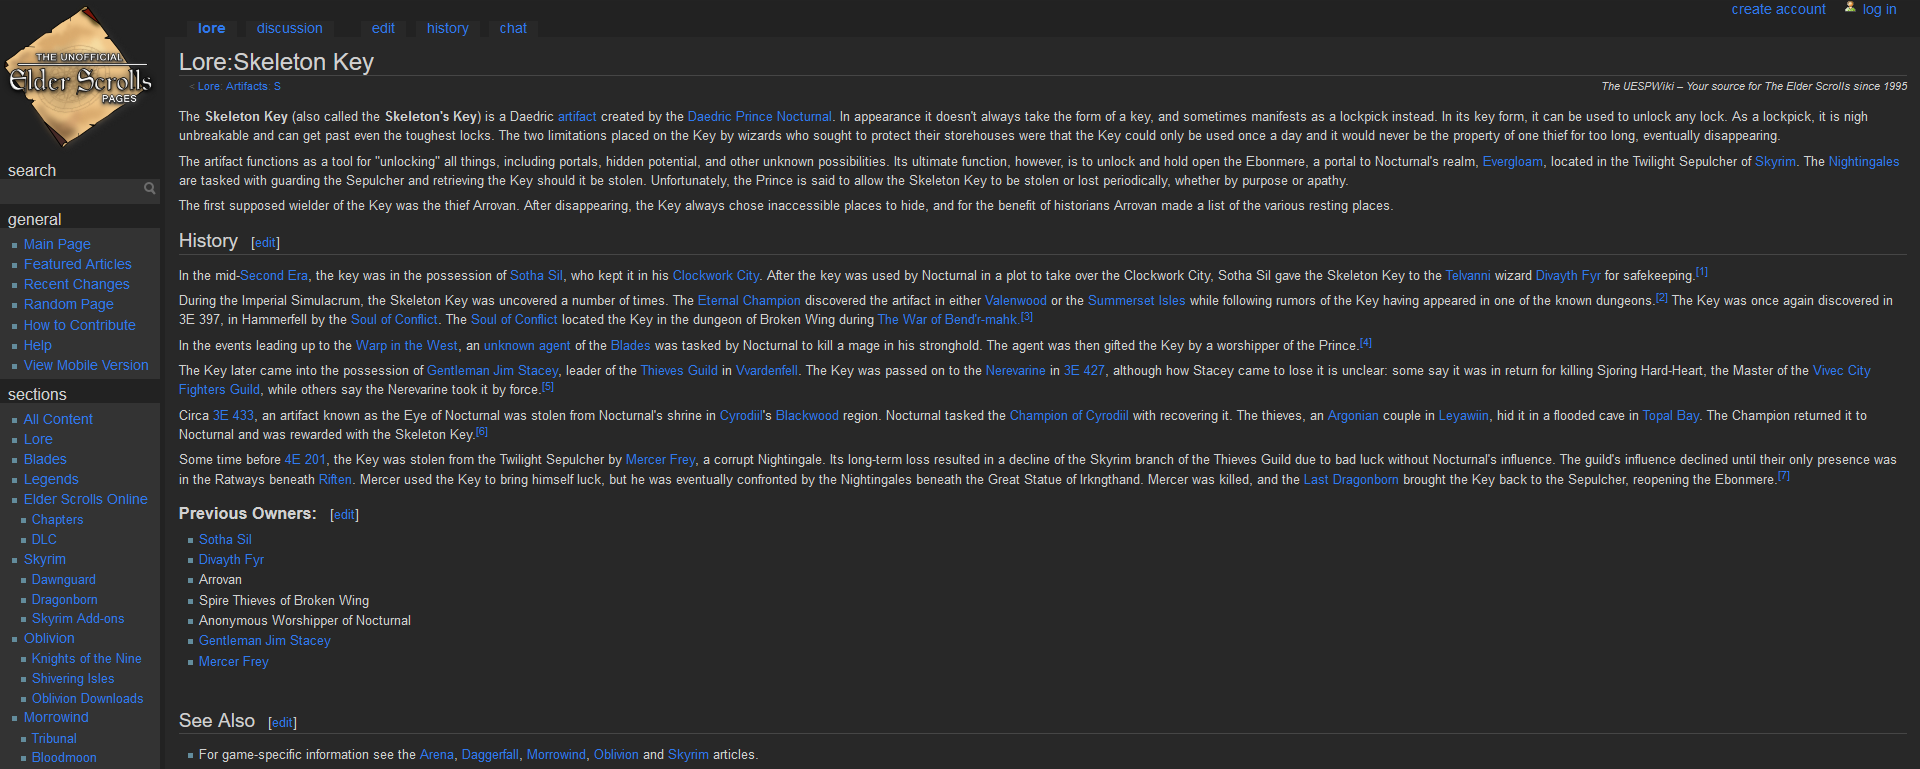Go to the chat tab
Image resolution: width=1920 pixels, height=769 pixels.
[513, 28]
